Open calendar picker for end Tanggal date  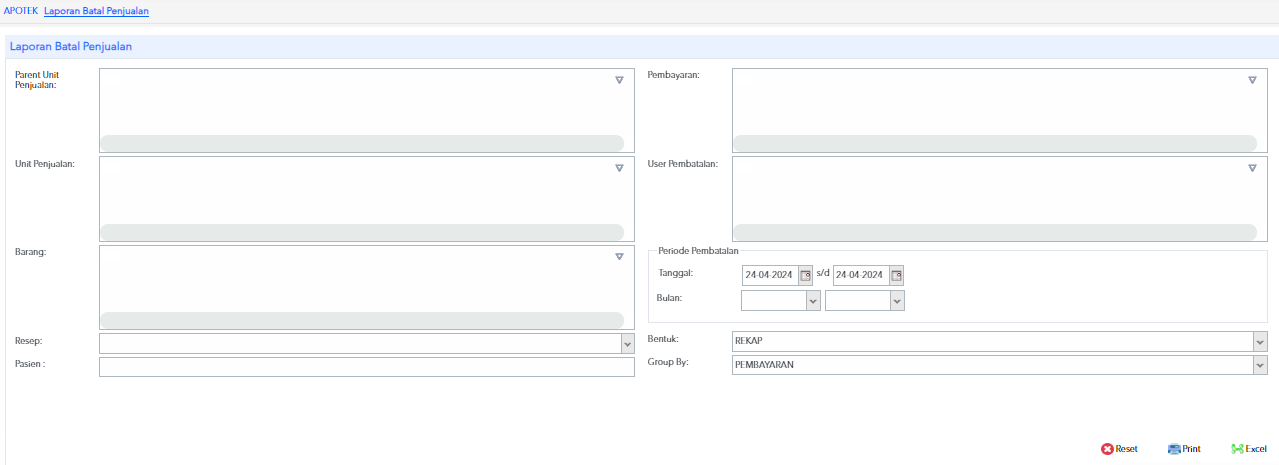(897, 275)
